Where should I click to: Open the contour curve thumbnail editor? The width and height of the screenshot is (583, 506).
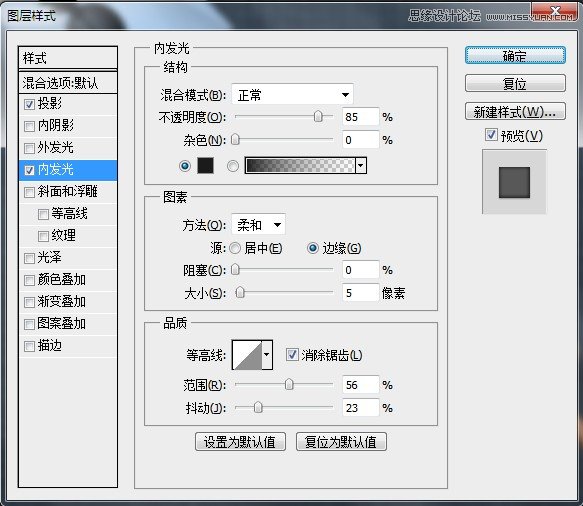coord(247,355)
